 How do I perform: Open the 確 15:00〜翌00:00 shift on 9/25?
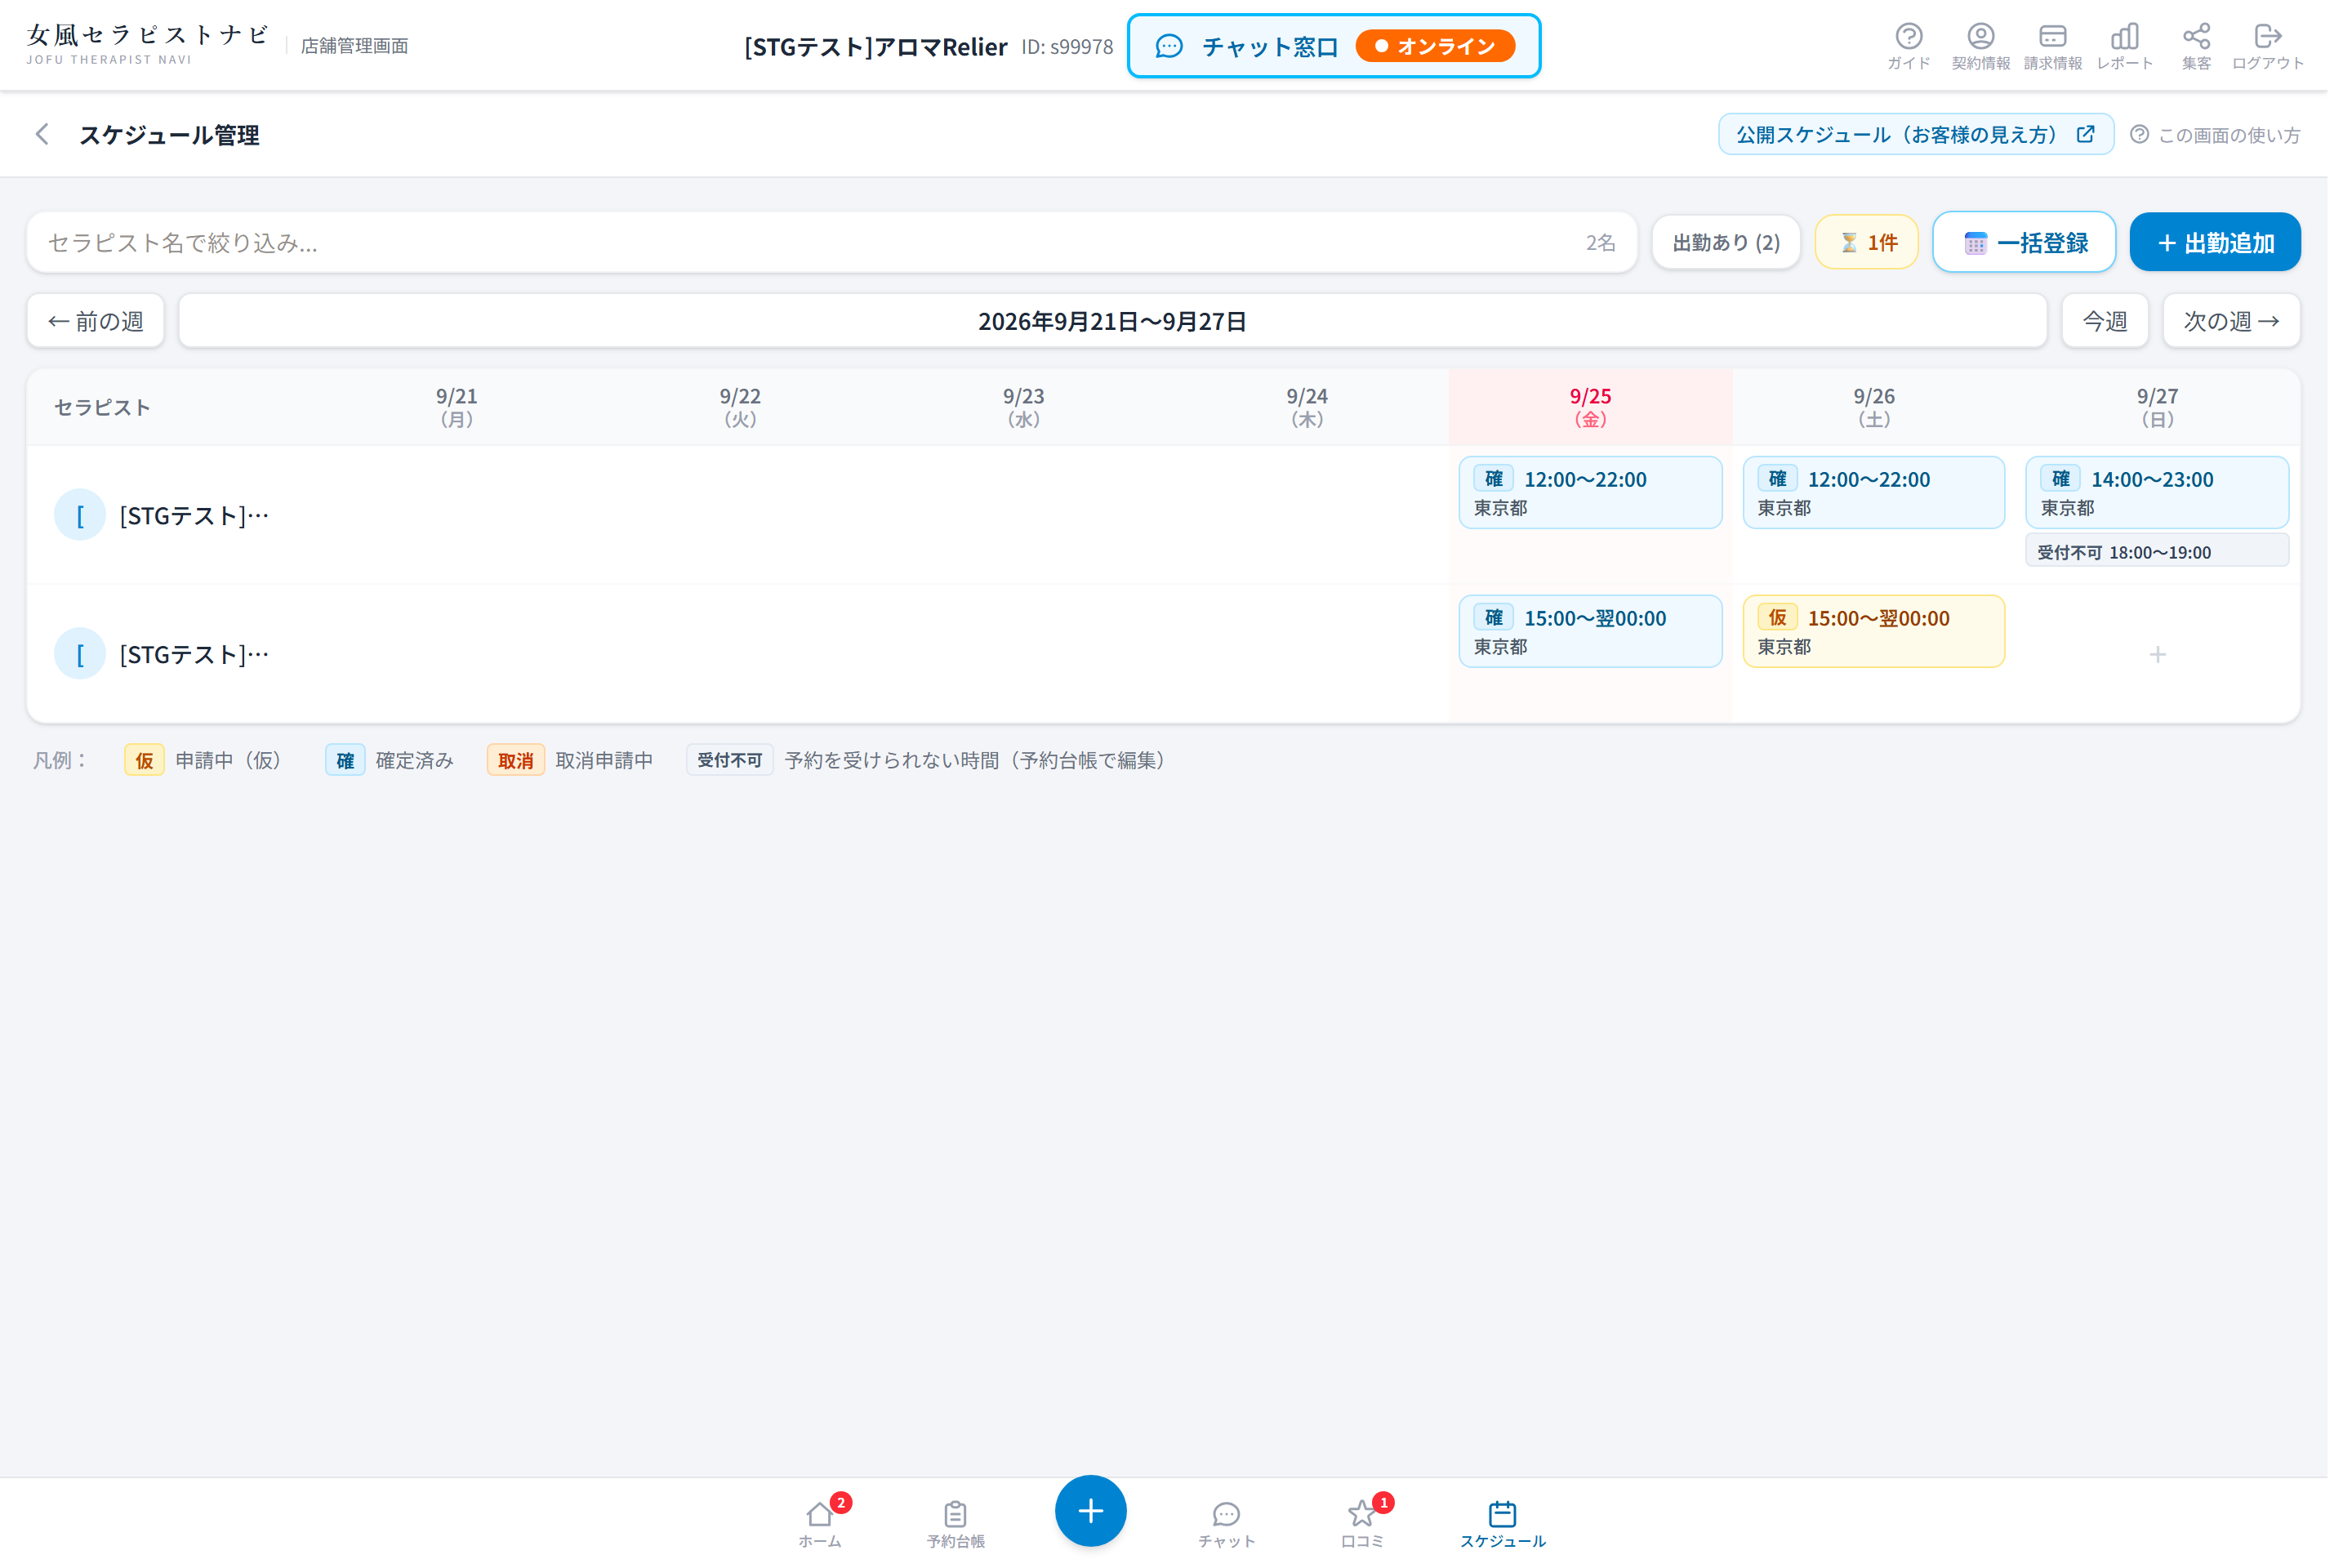click(x=1607, y=637)
